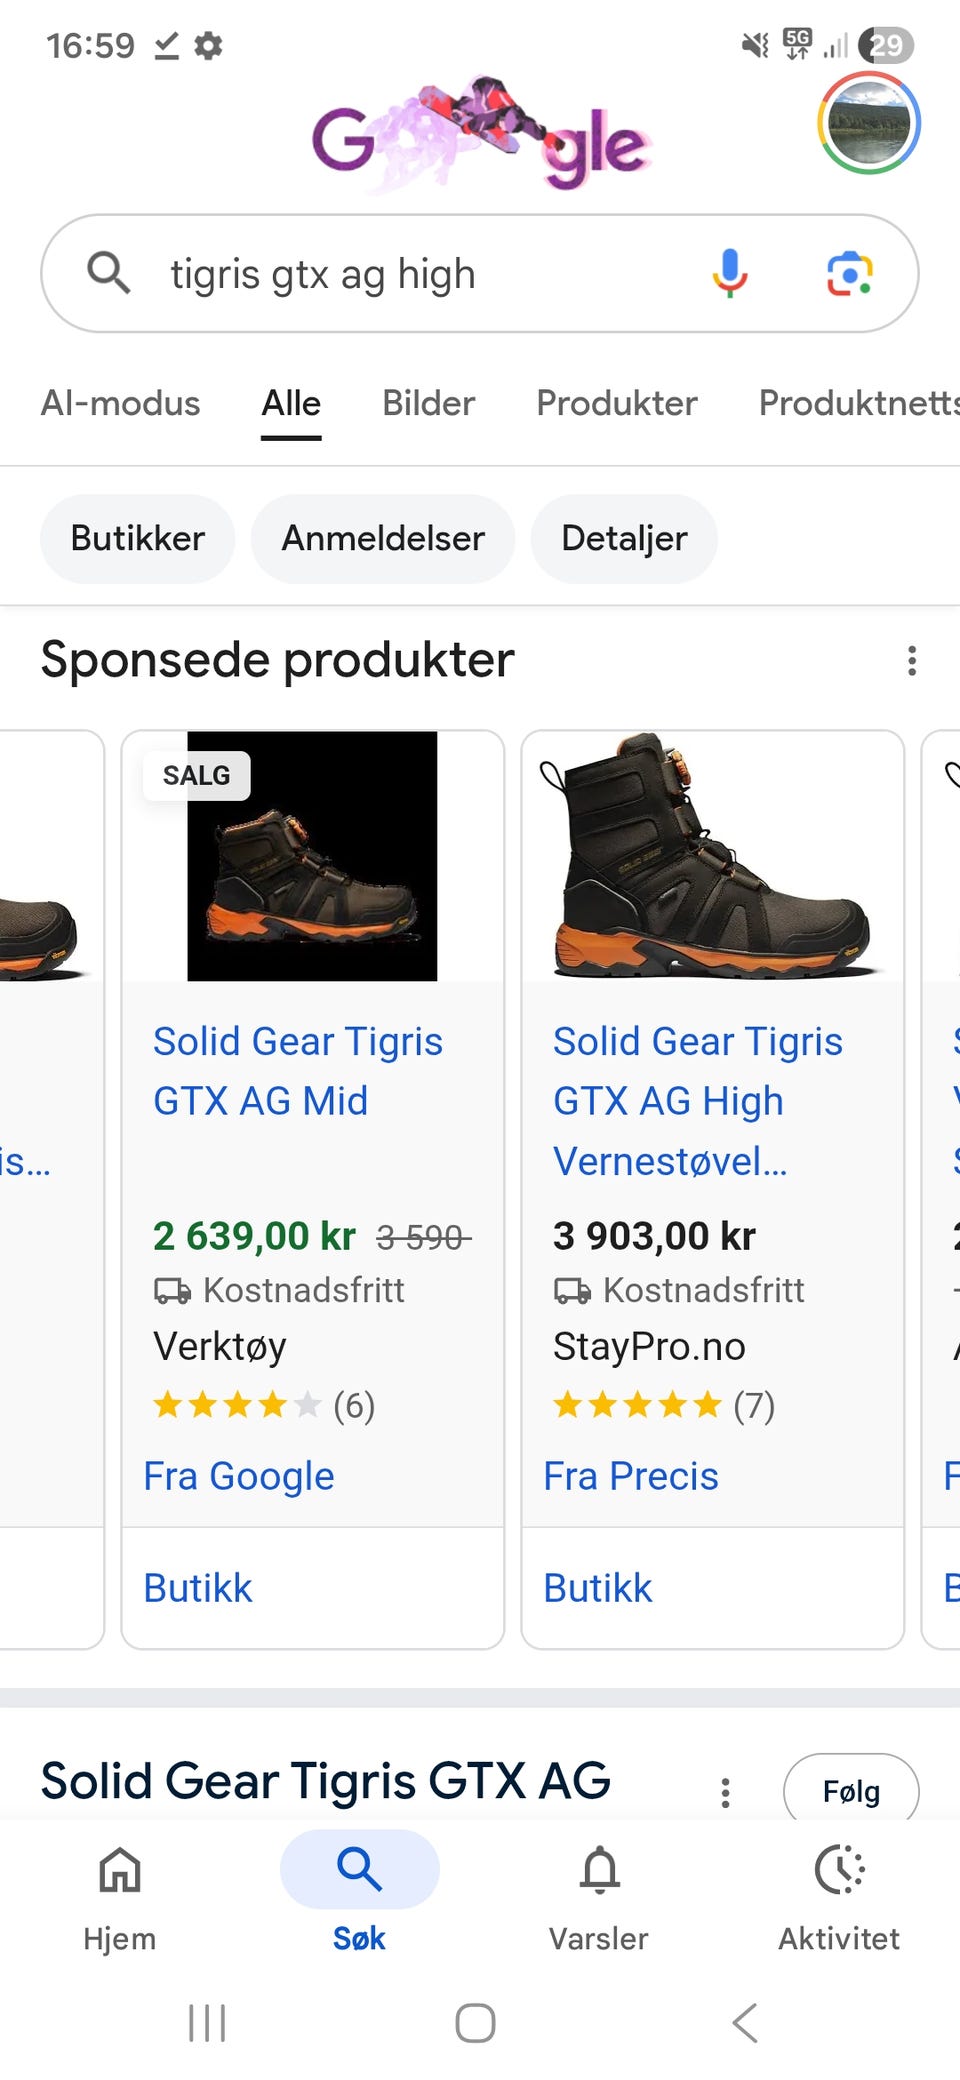
Task: Select the Anmeldelser filter chip
Action: [x=383, y=539]
